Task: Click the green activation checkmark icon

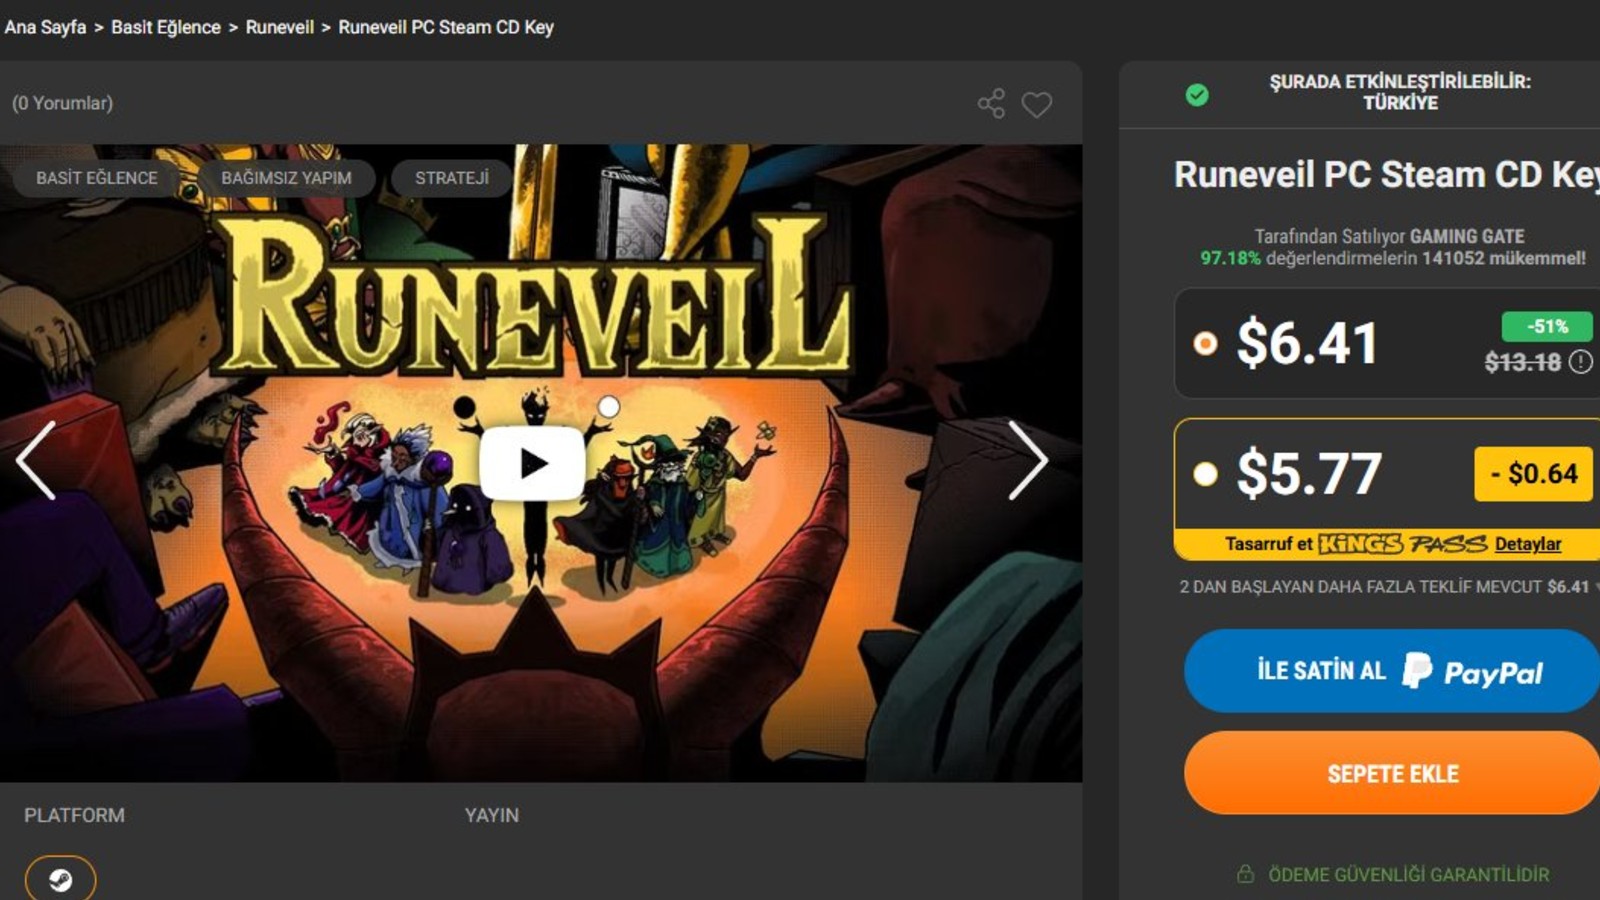Action: click(1197, 95)
